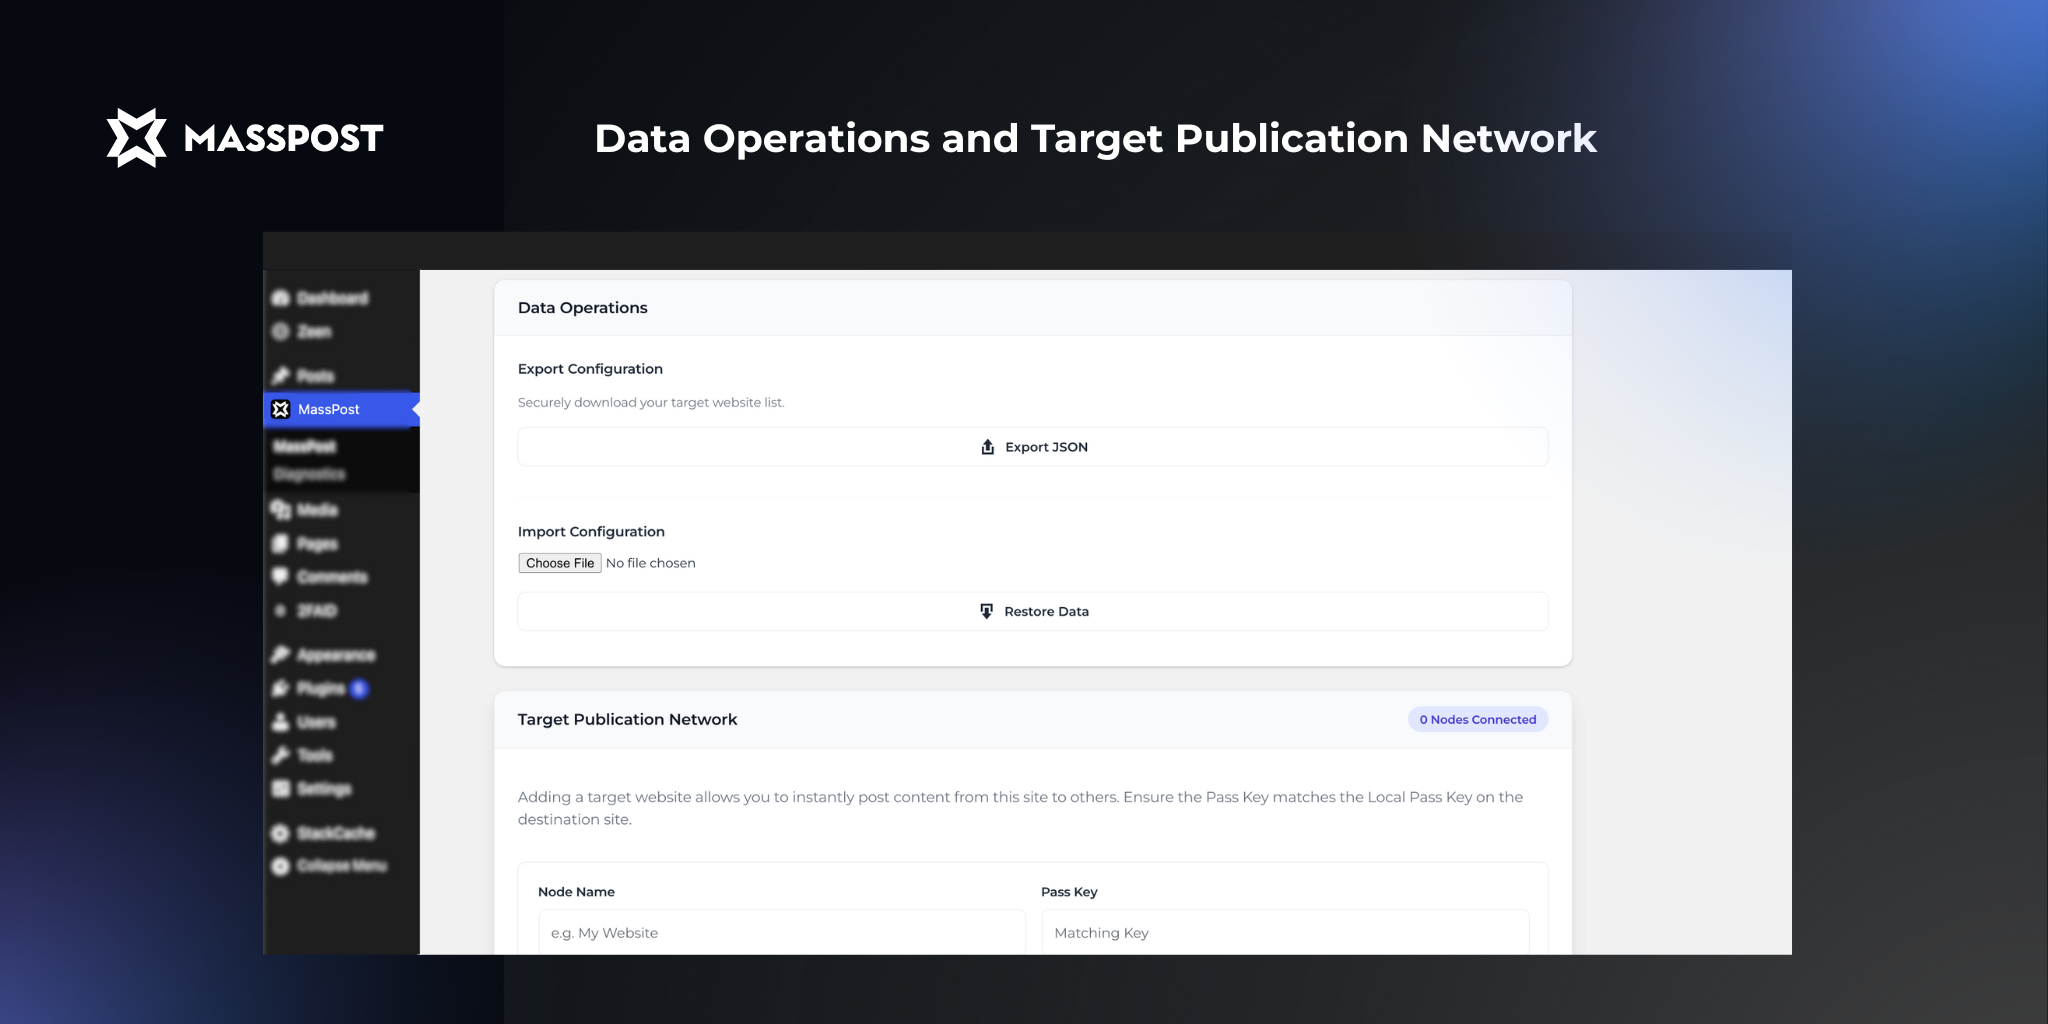2048x1024 pixels.
Task: Focus the Pass Key input field
Action: click(1284, 932)
